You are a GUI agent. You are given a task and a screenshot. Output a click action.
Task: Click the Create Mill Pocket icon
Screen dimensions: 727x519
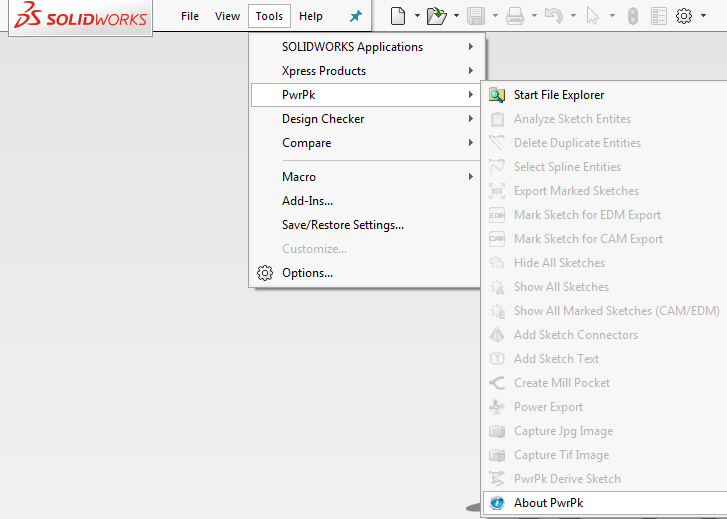[497, 383]
